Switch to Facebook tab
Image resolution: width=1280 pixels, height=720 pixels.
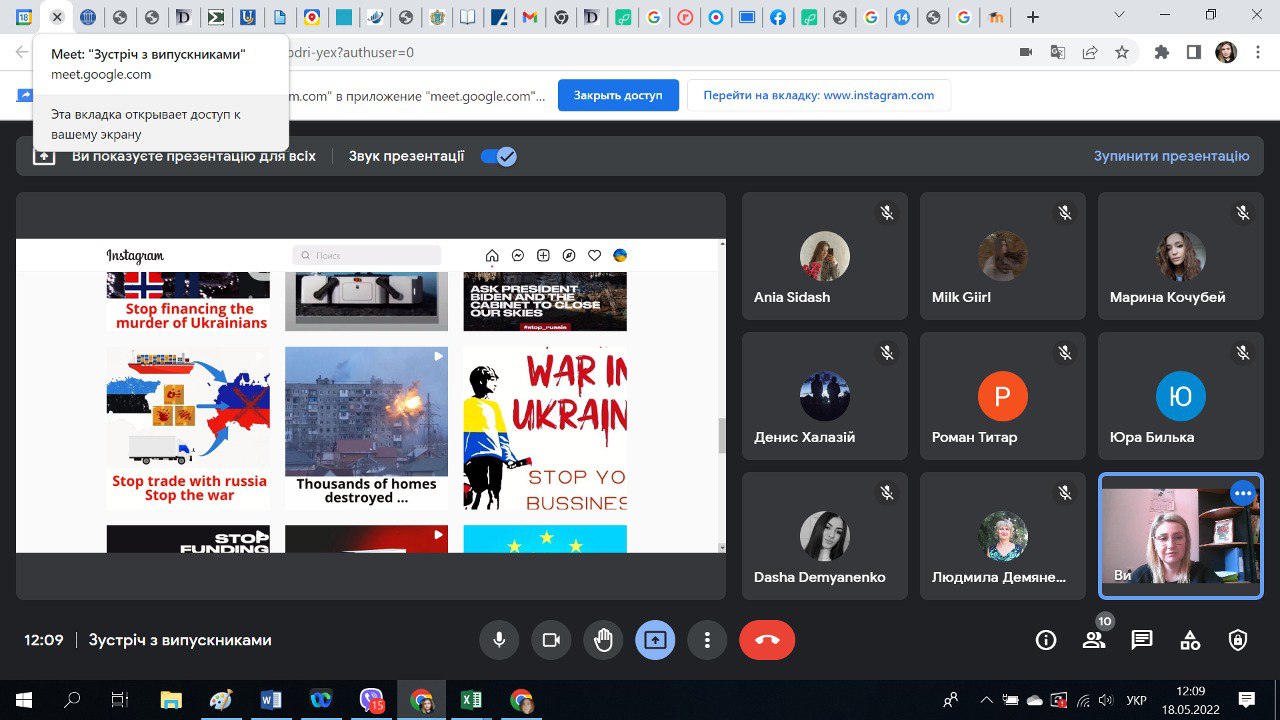point(777,17)
